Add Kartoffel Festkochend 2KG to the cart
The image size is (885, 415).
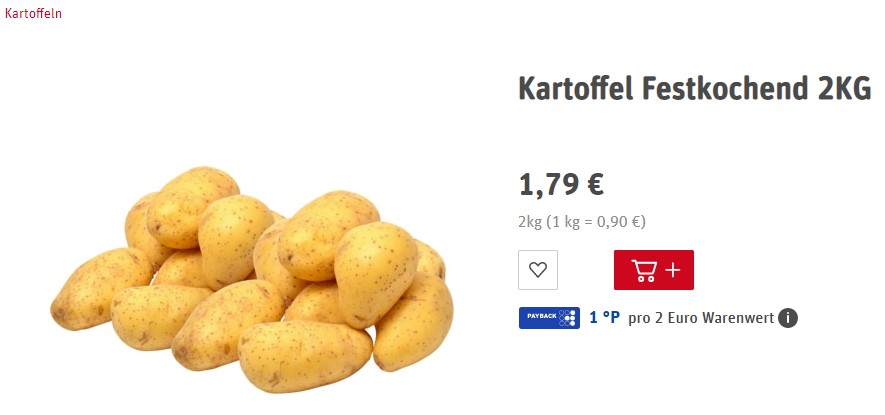654,270
